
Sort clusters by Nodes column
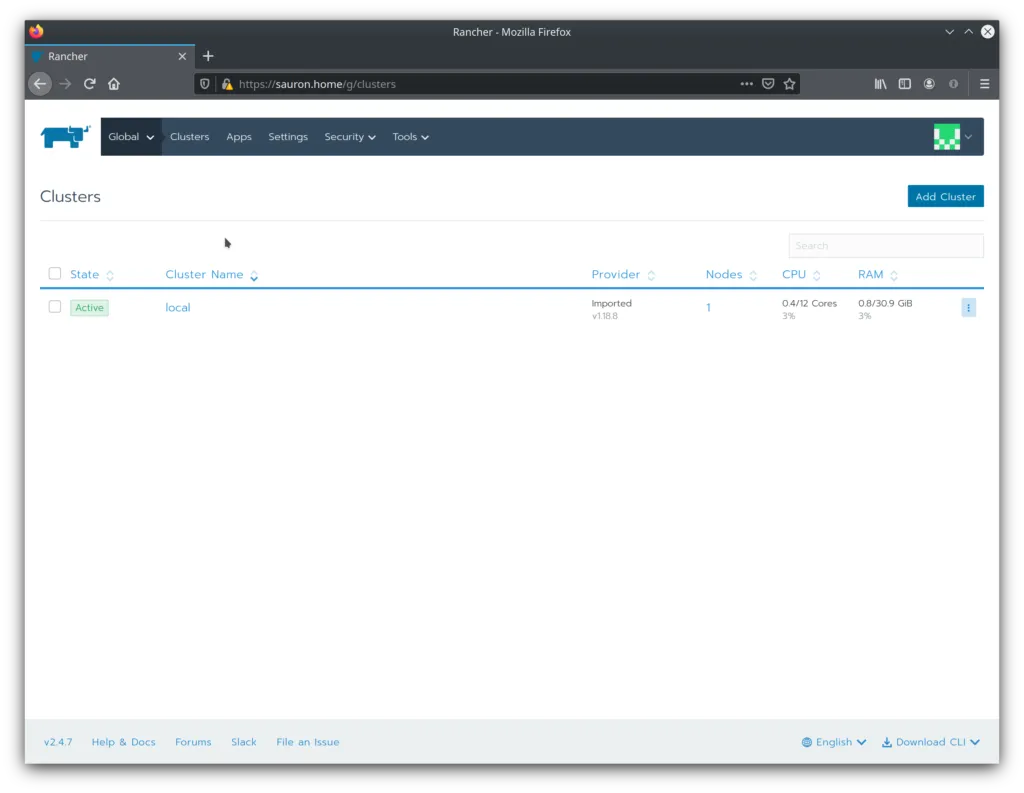tap(731, 275)
